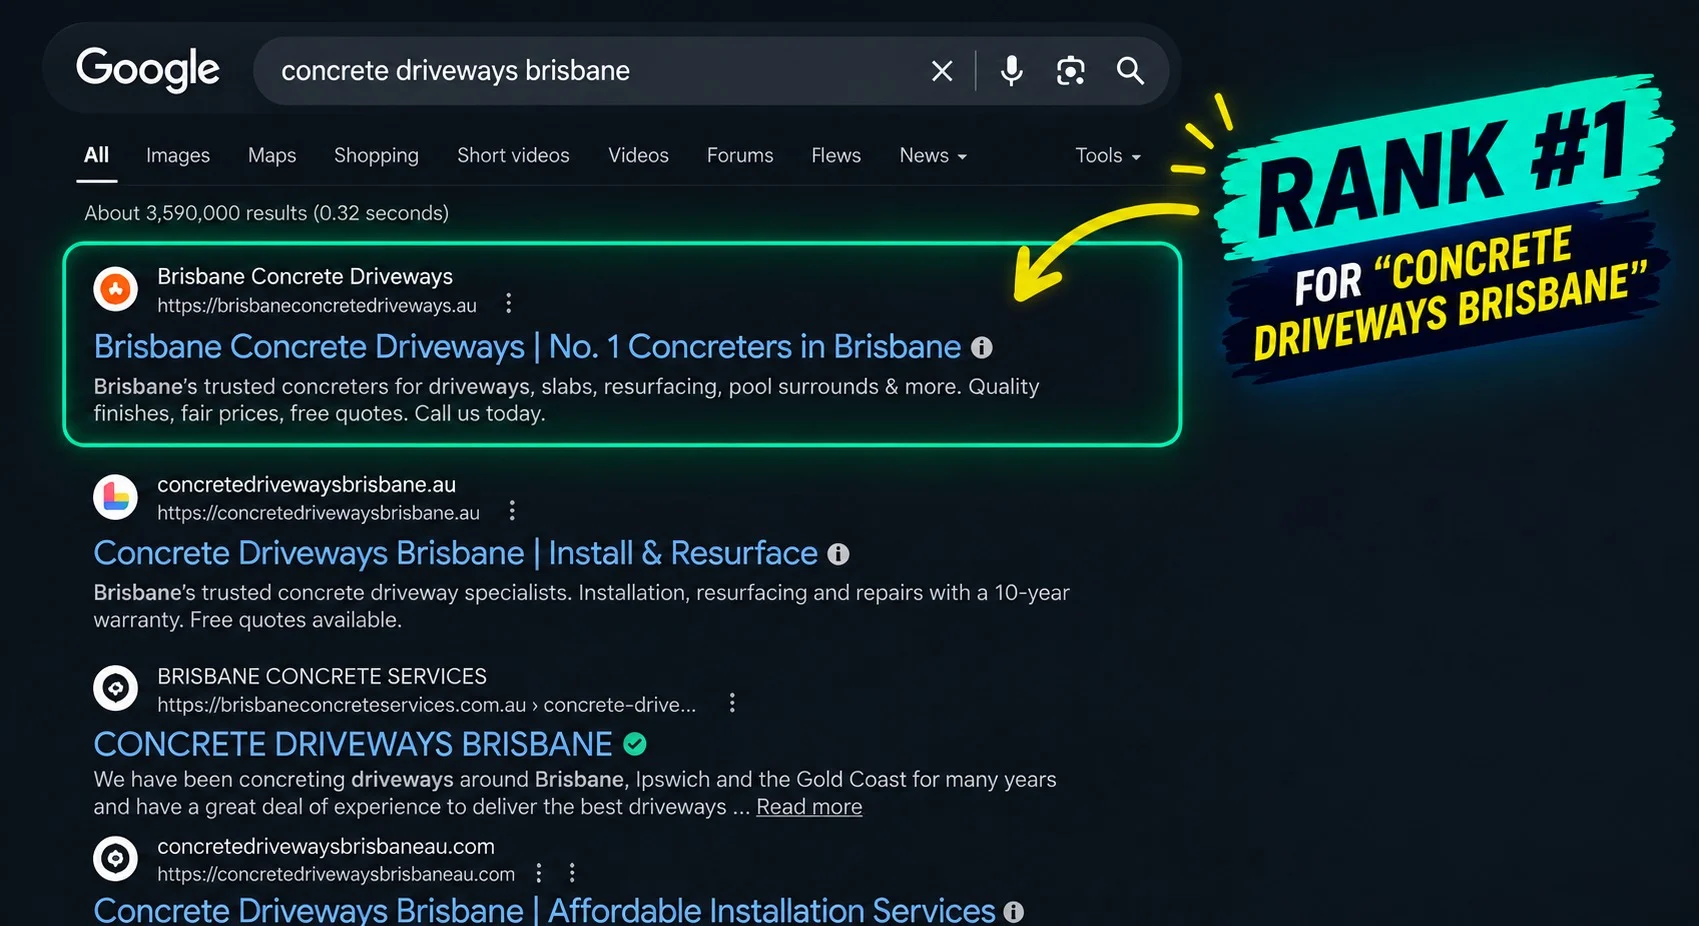Screen dimensions: 1699x926
Task: Expand the News dropdown filter
Action: (x=933, y=156)
